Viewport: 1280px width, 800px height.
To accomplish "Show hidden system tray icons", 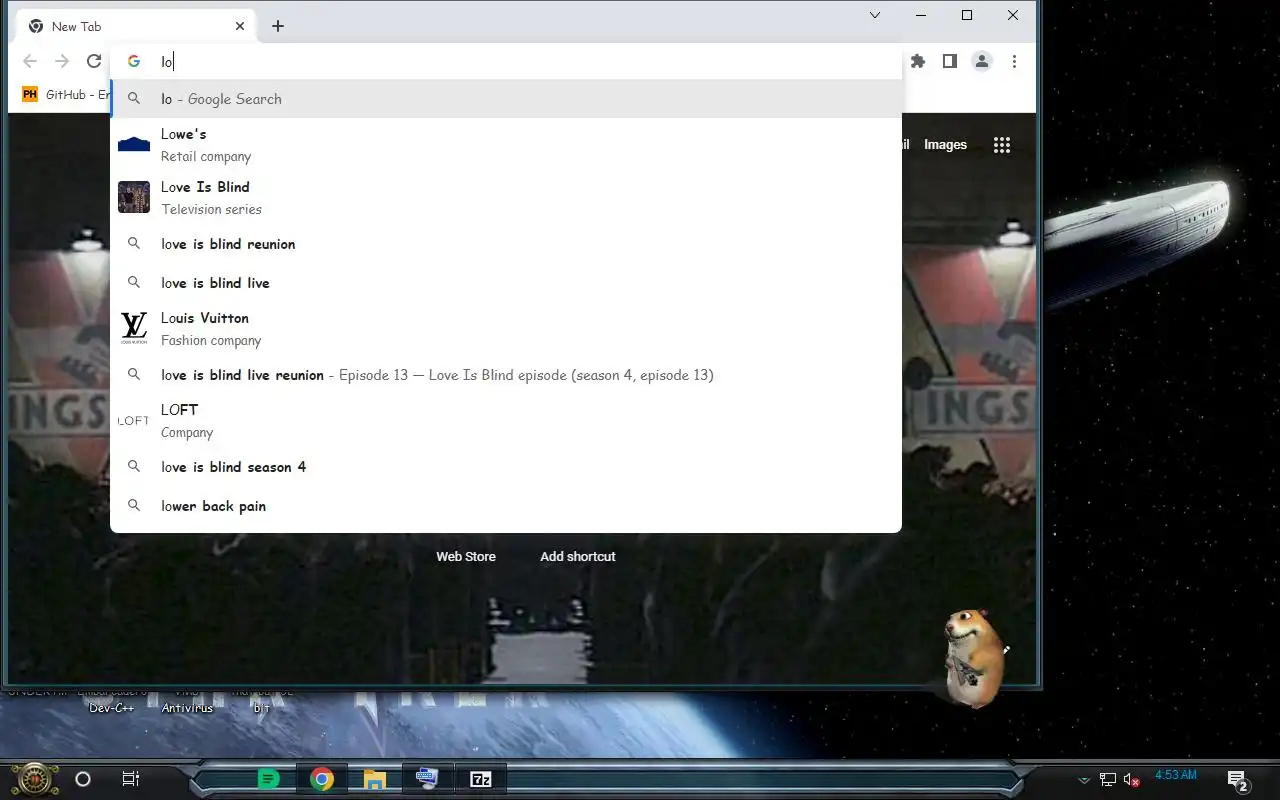I will [x=1083, y=780].
